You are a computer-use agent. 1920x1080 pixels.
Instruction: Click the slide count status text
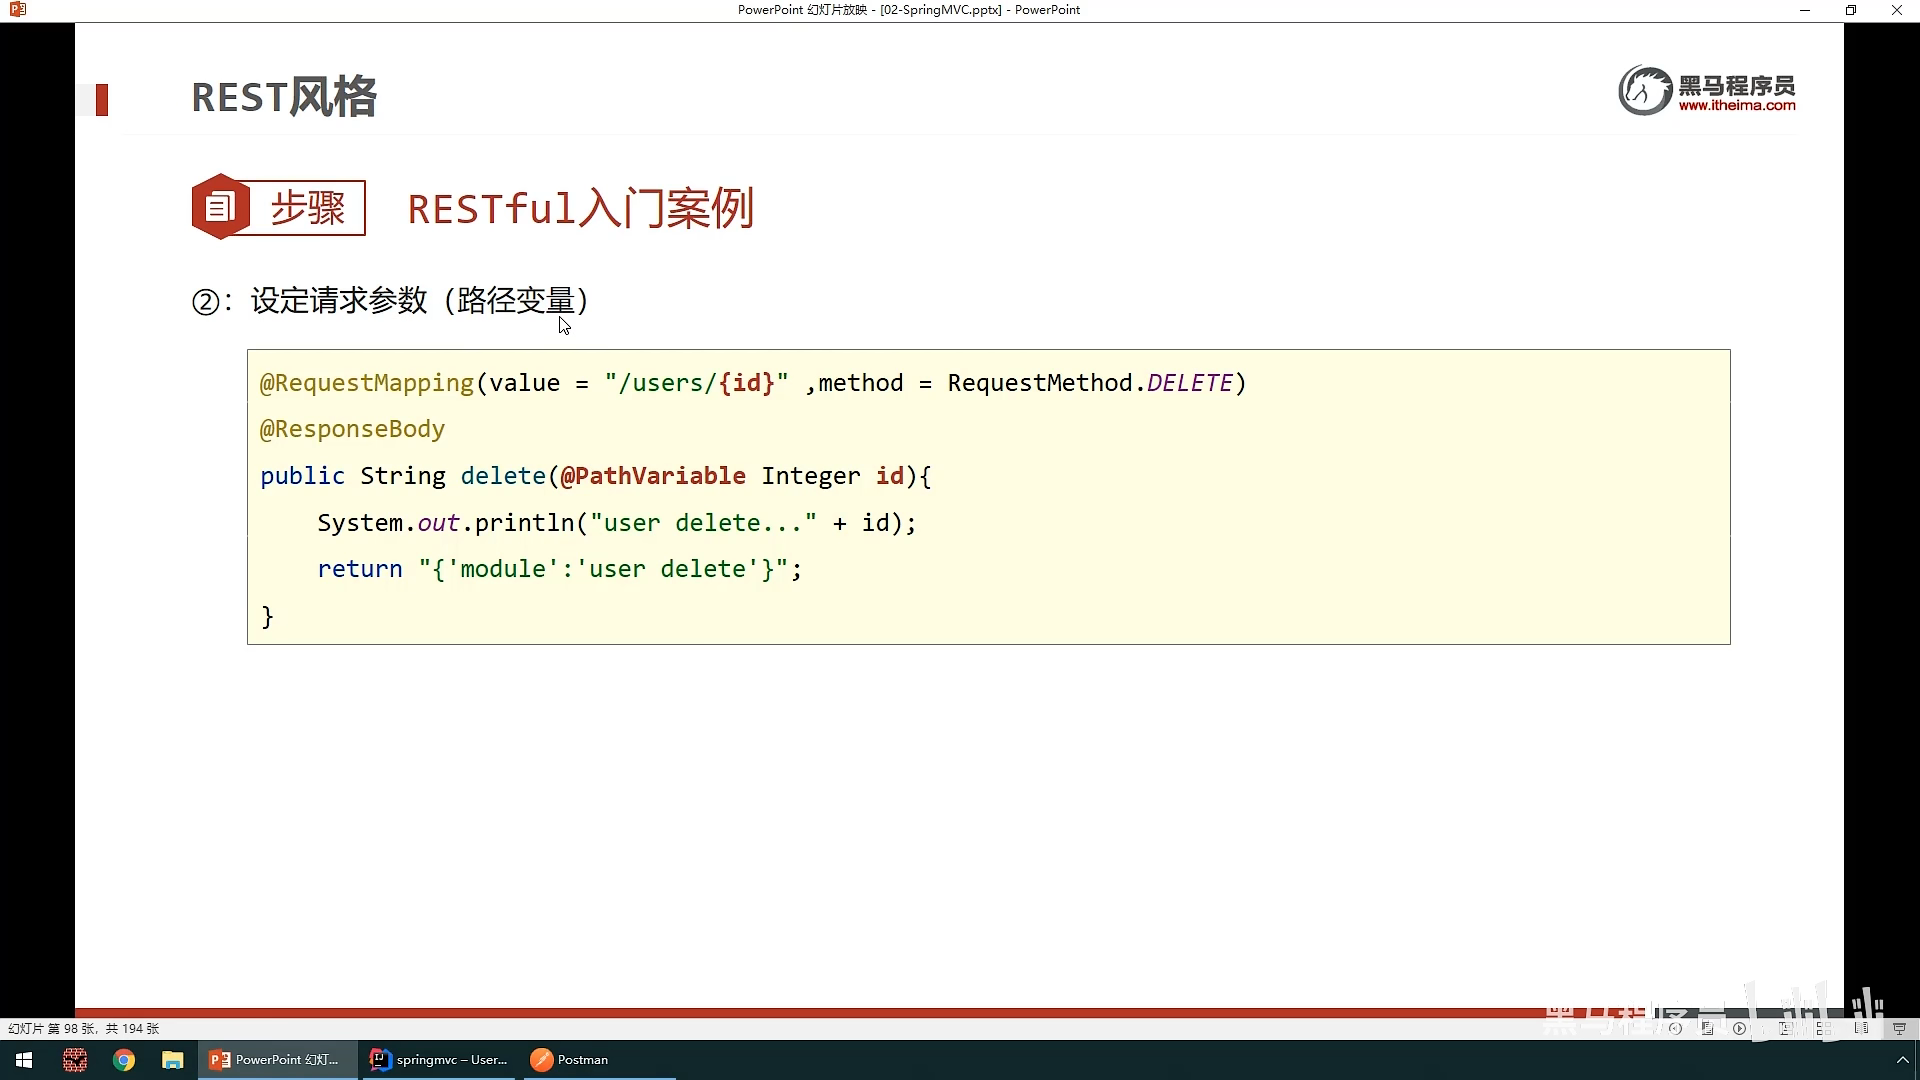pyautogui.click(x=84, y=1028)
